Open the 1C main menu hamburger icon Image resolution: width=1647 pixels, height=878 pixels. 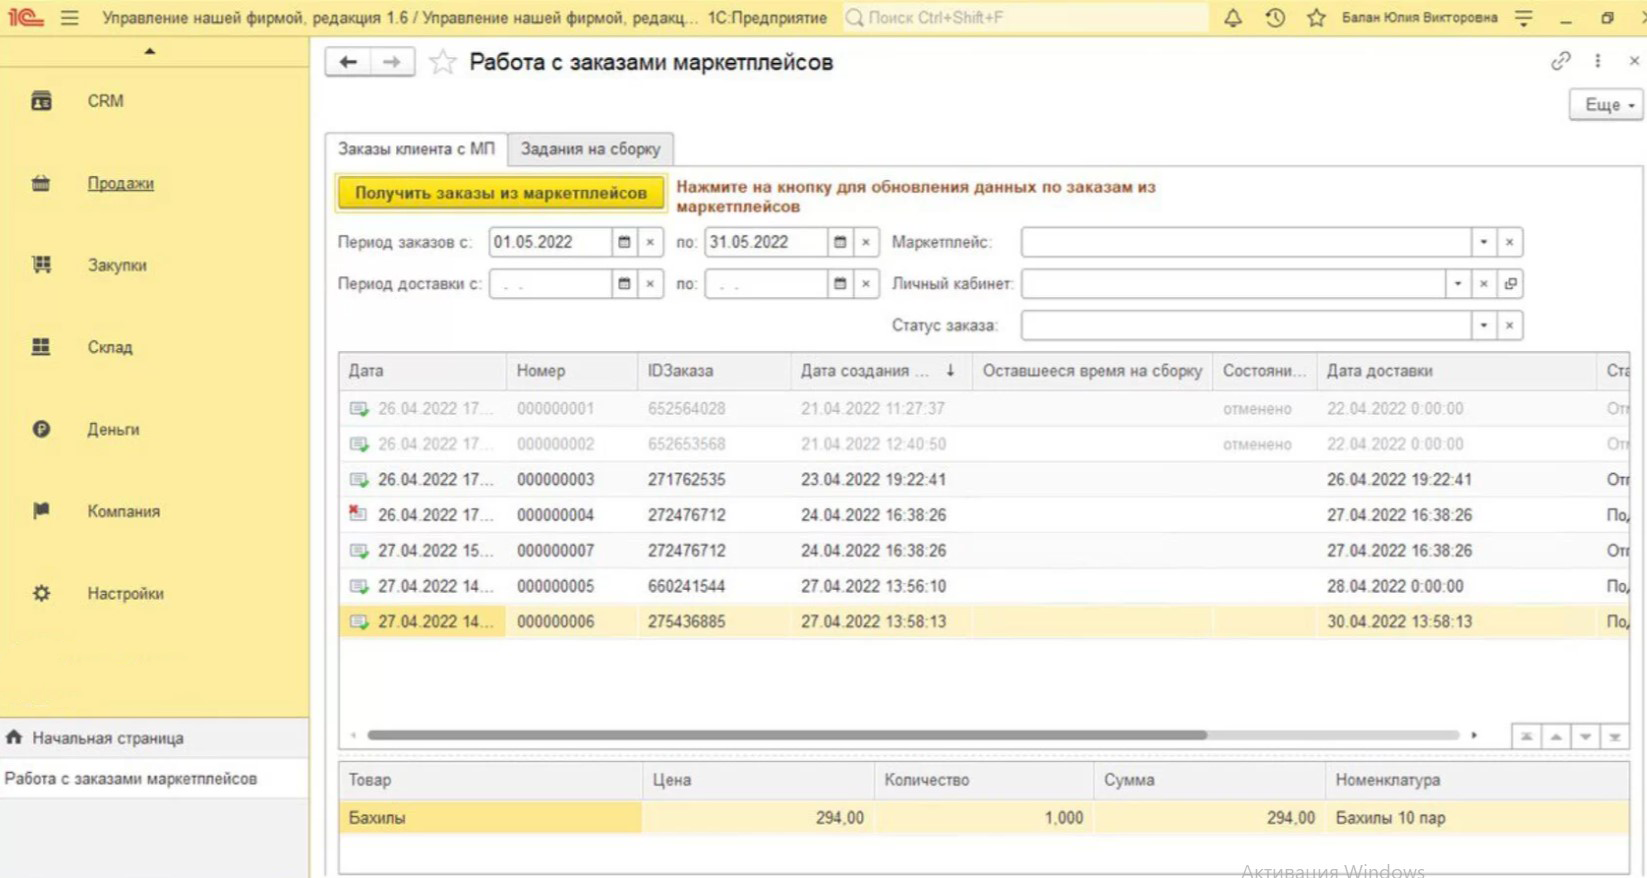tap(69, 18)
